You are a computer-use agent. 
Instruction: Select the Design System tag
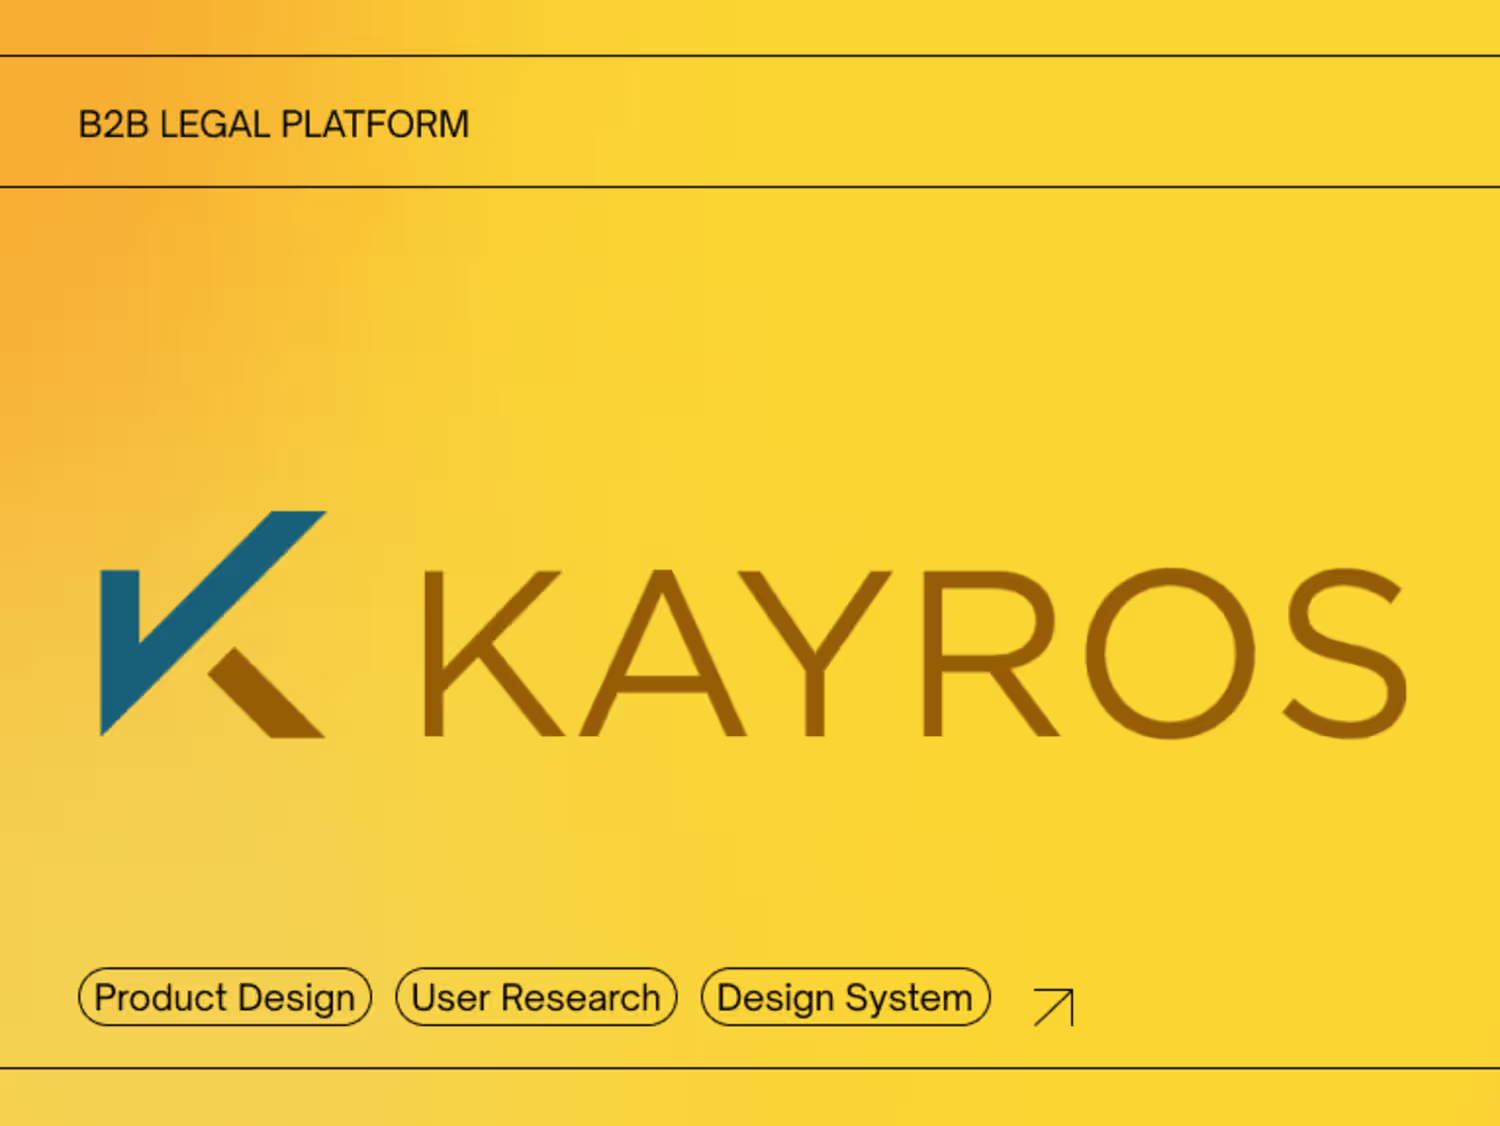(845, 997)
